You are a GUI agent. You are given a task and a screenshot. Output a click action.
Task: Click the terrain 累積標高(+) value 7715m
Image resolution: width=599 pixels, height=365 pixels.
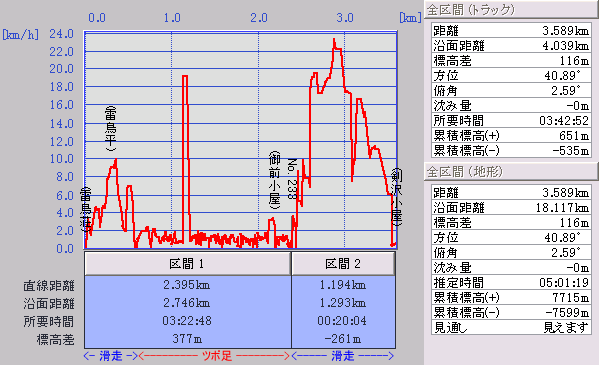pyautogui.click(x=571, y=298)
